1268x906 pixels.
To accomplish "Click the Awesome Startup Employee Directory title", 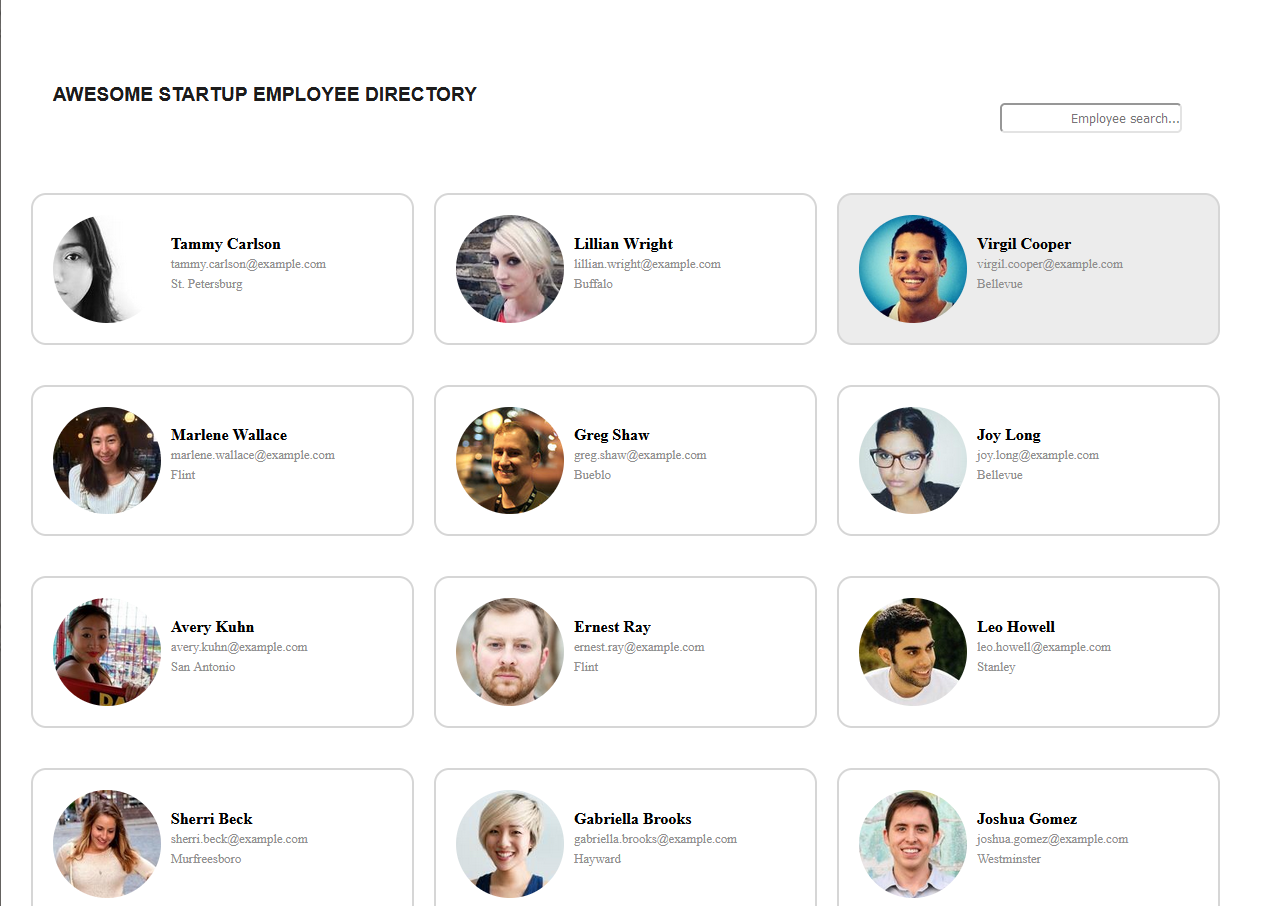I will pos(265,94).
